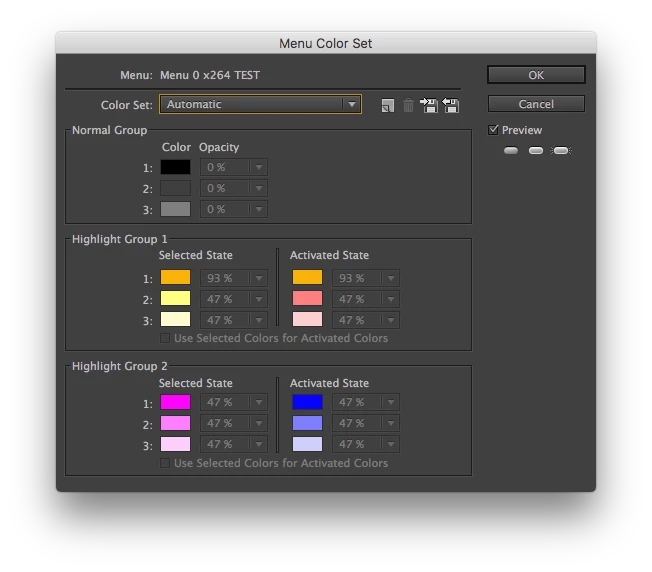
Task: Pick the bright yellow Selected State swatch
Action: 175,298
